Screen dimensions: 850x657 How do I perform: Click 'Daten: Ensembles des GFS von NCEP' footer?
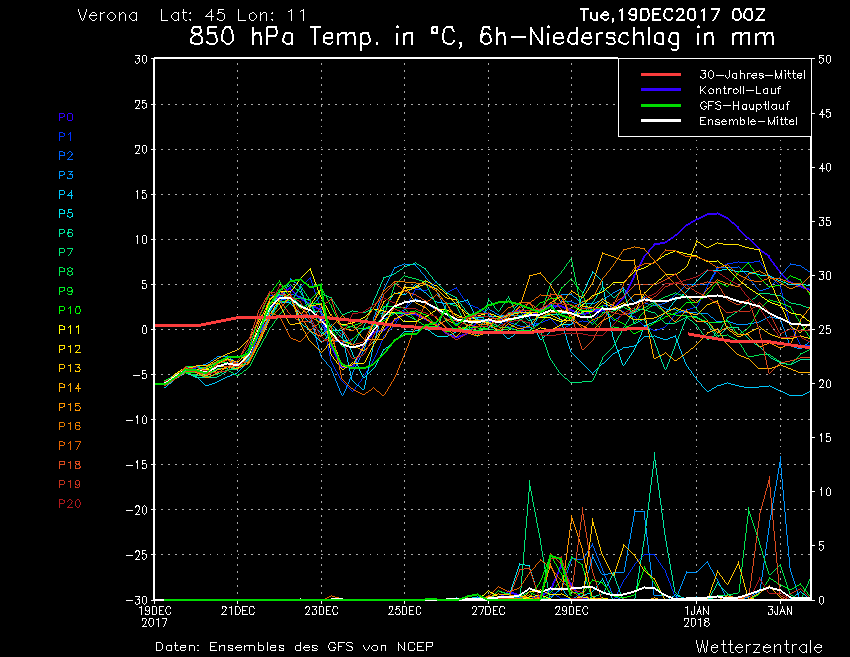coord(294,647)
